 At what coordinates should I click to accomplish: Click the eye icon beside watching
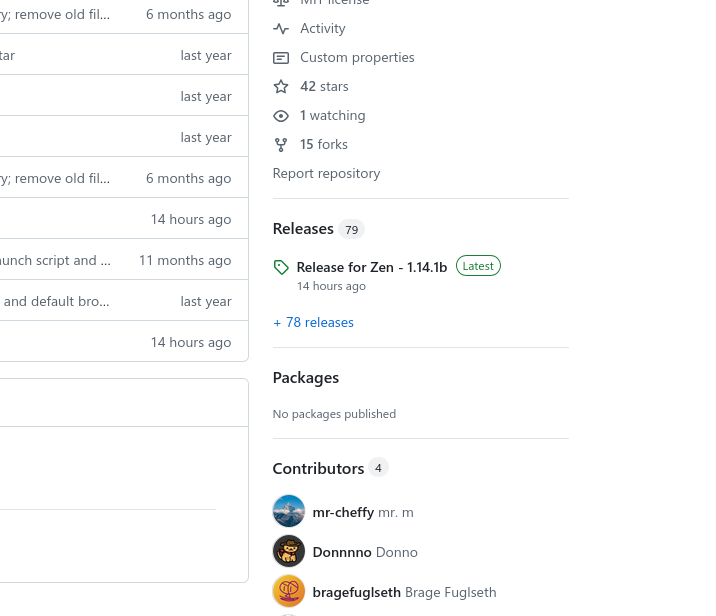(x=281, y=116)
